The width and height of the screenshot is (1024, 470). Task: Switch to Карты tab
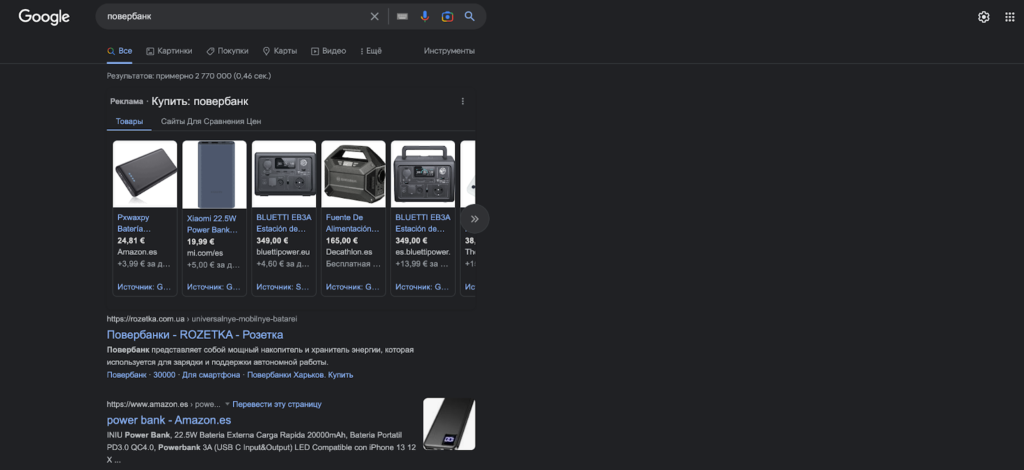(x=280, y=51)
